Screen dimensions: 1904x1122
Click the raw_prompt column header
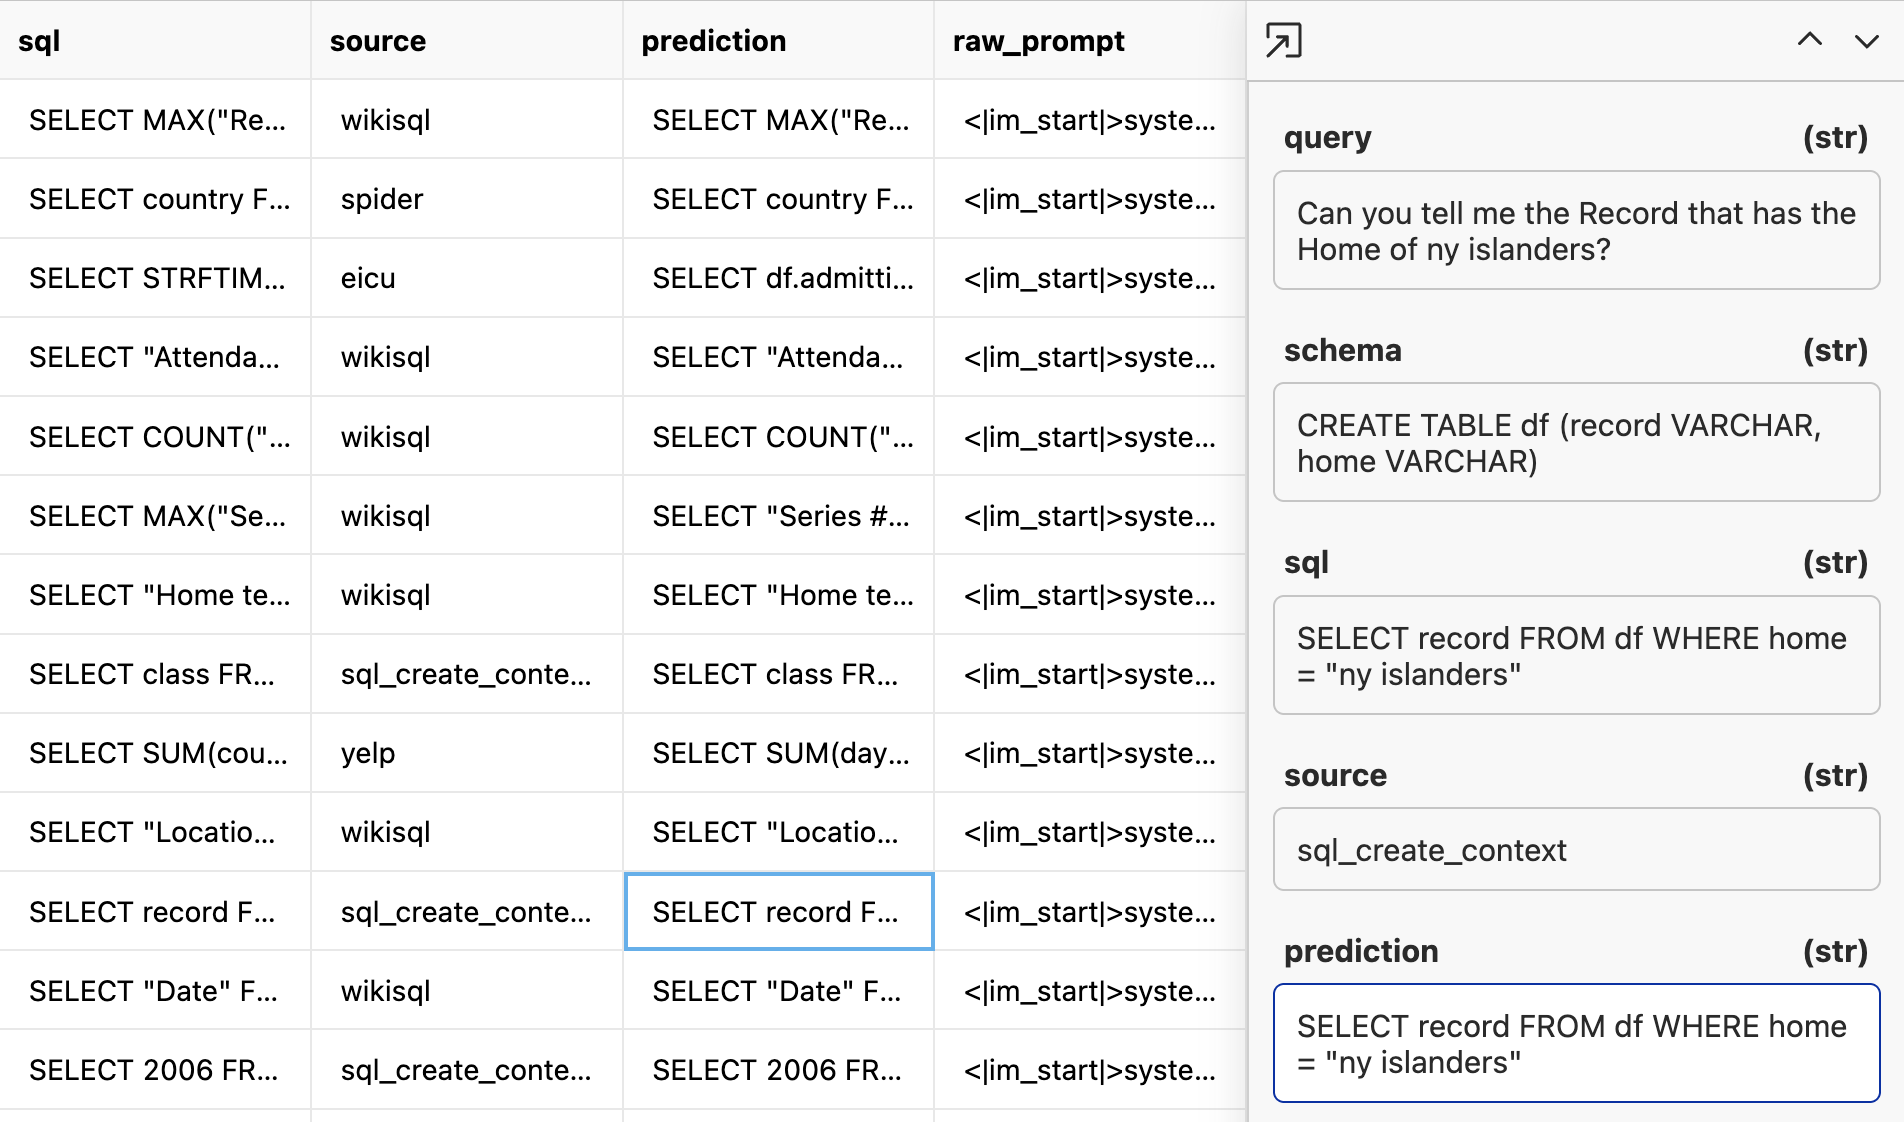click(x=1090, y=41)
